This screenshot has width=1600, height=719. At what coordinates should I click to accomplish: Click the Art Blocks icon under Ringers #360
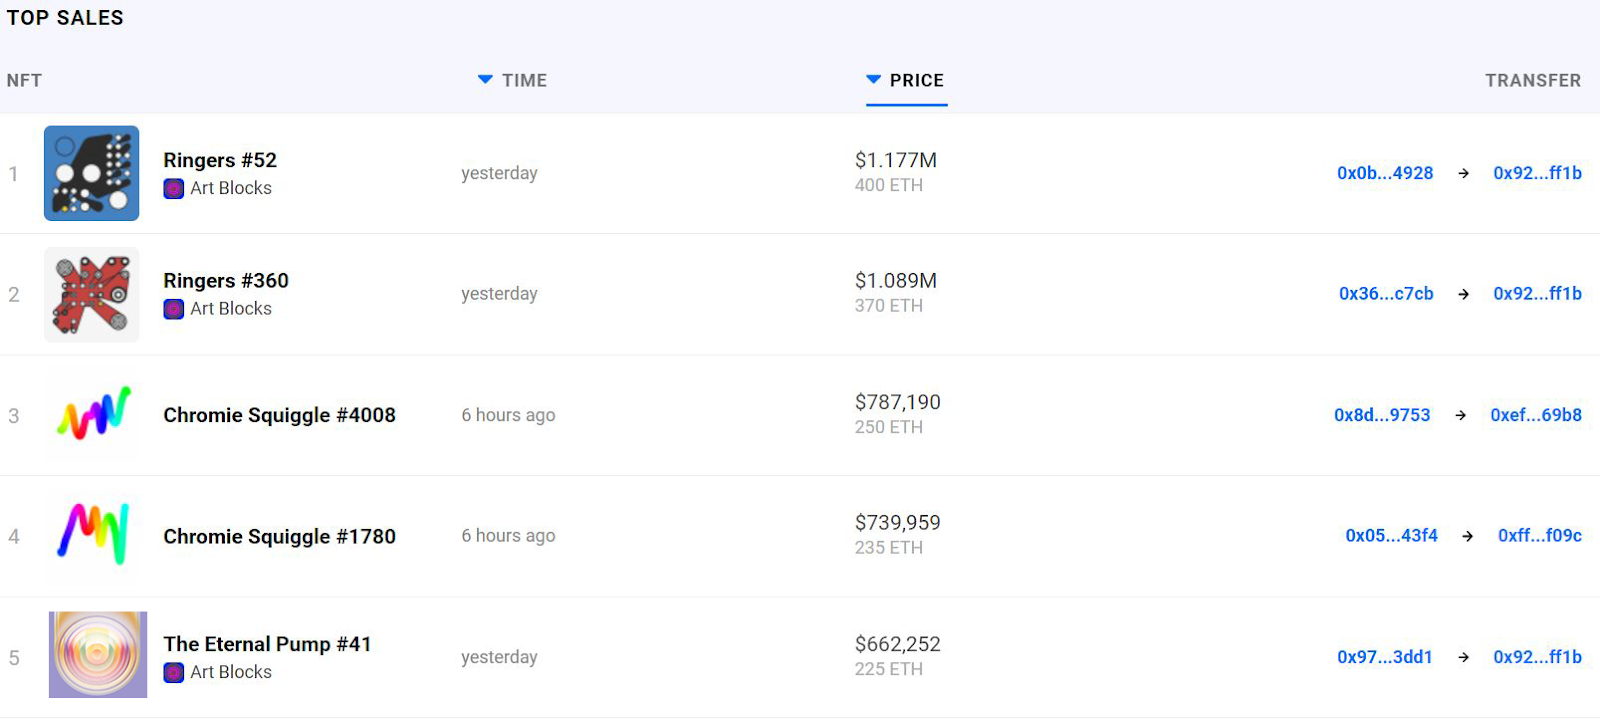174,309
